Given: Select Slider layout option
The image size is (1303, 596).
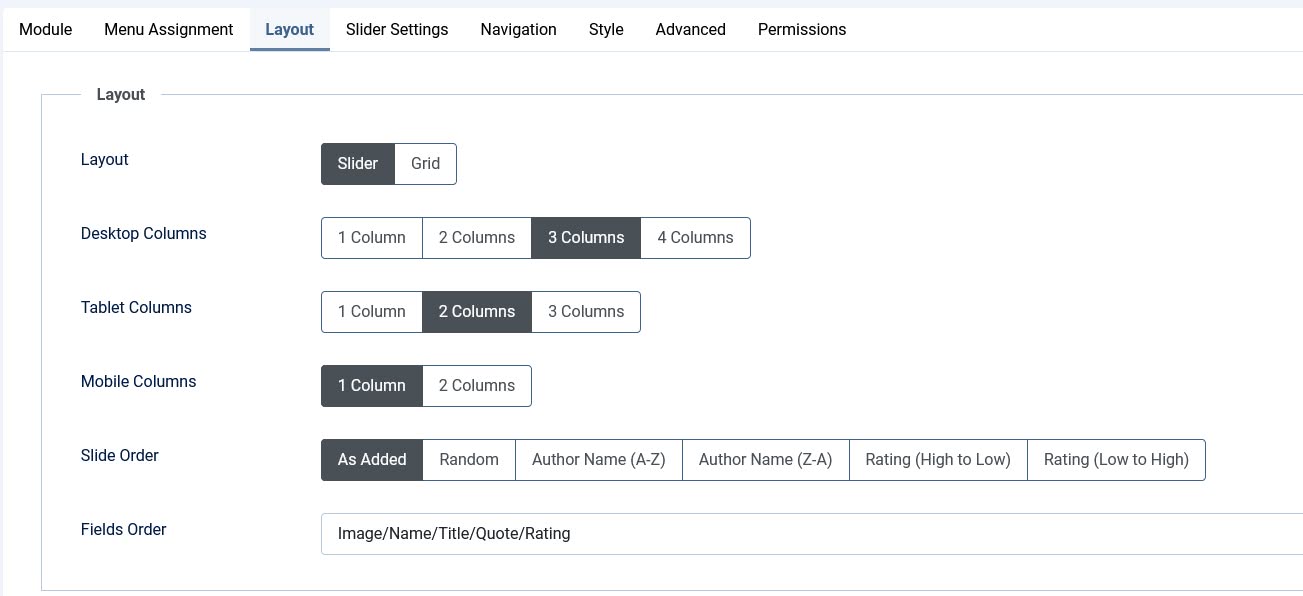Looking at the screenshot, I should click(x=358, y=164).
